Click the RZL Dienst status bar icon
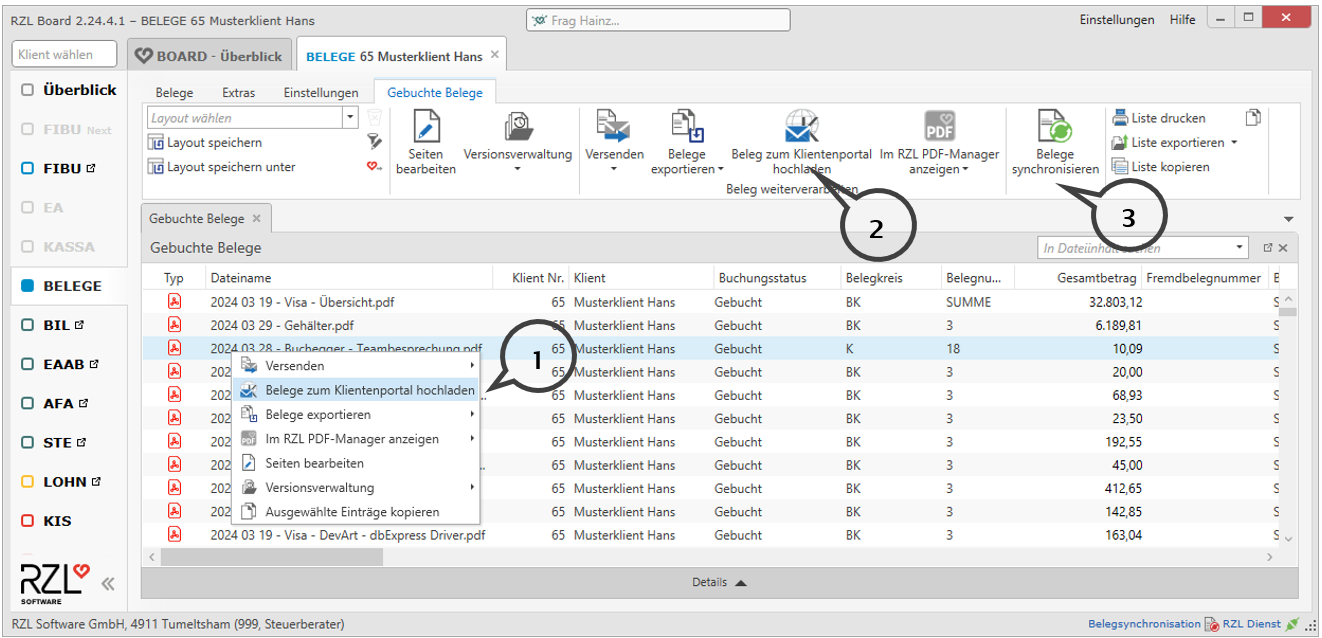This screenshot has width=1322, height=638. (x=1211, y=624)
